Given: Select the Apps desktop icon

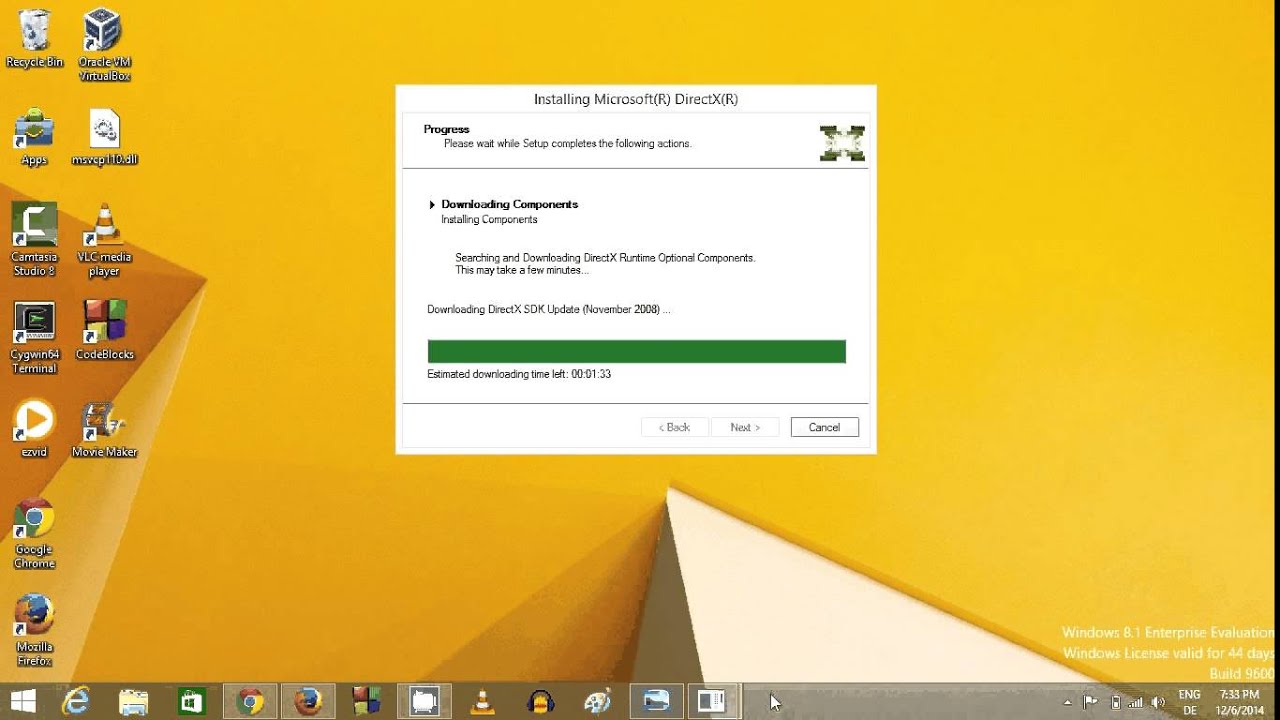Looking at the screenshot, I should coord(34,136).
